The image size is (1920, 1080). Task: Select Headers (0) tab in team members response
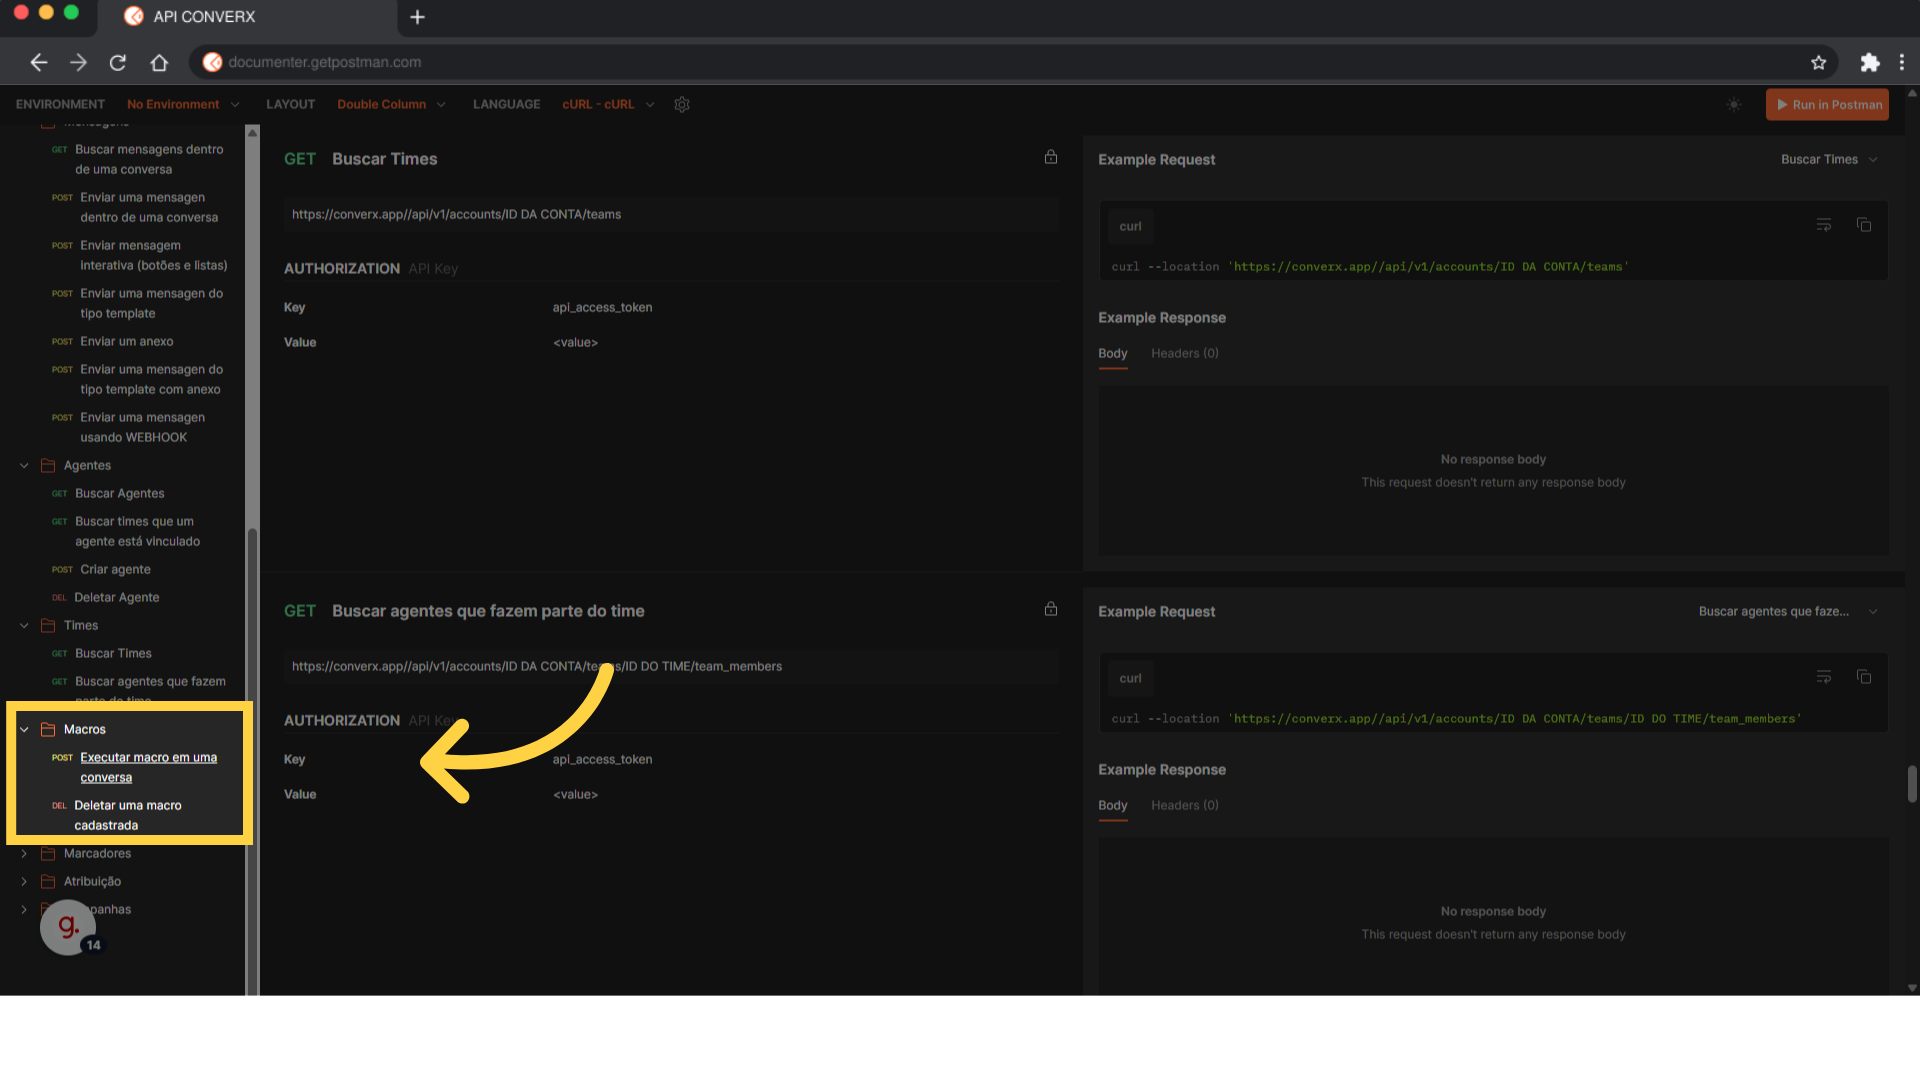tap(1184, 805)
